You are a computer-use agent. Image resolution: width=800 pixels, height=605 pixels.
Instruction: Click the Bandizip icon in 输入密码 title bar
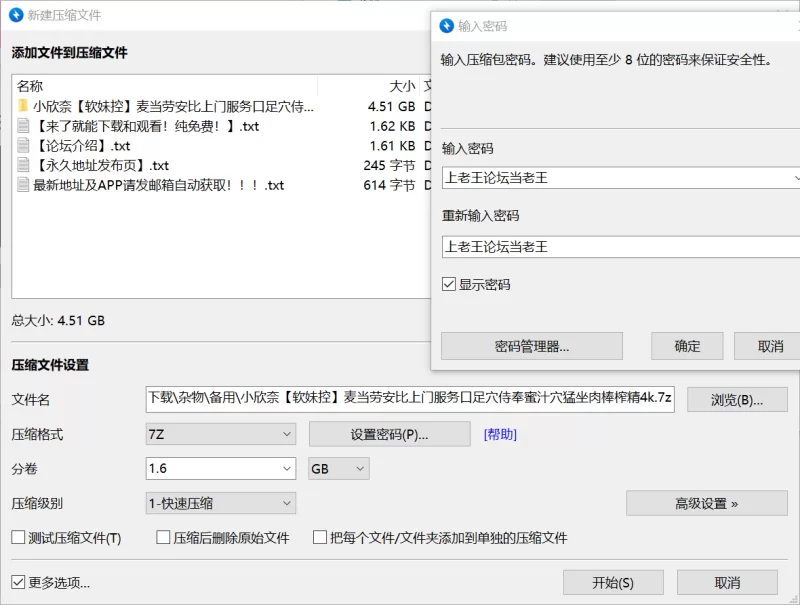(447, 26)
